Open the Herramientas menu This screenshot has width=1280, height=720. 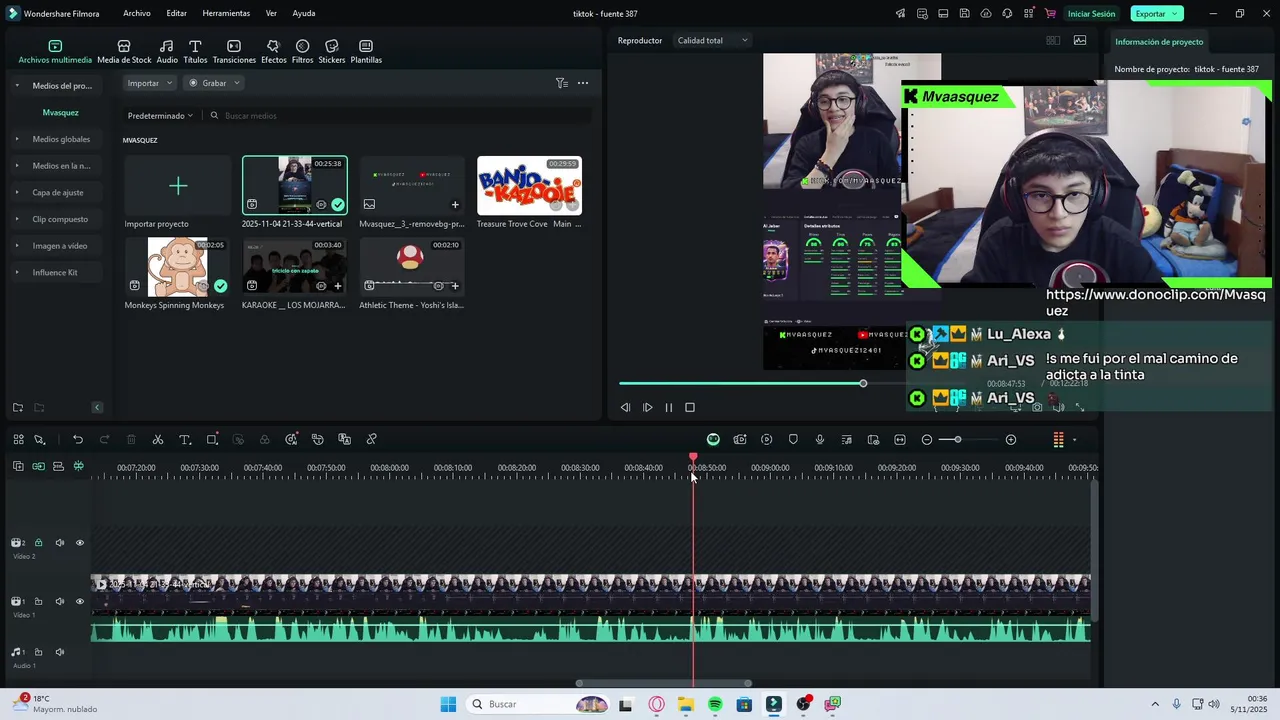pyautogui.click(x=226, y=13)
